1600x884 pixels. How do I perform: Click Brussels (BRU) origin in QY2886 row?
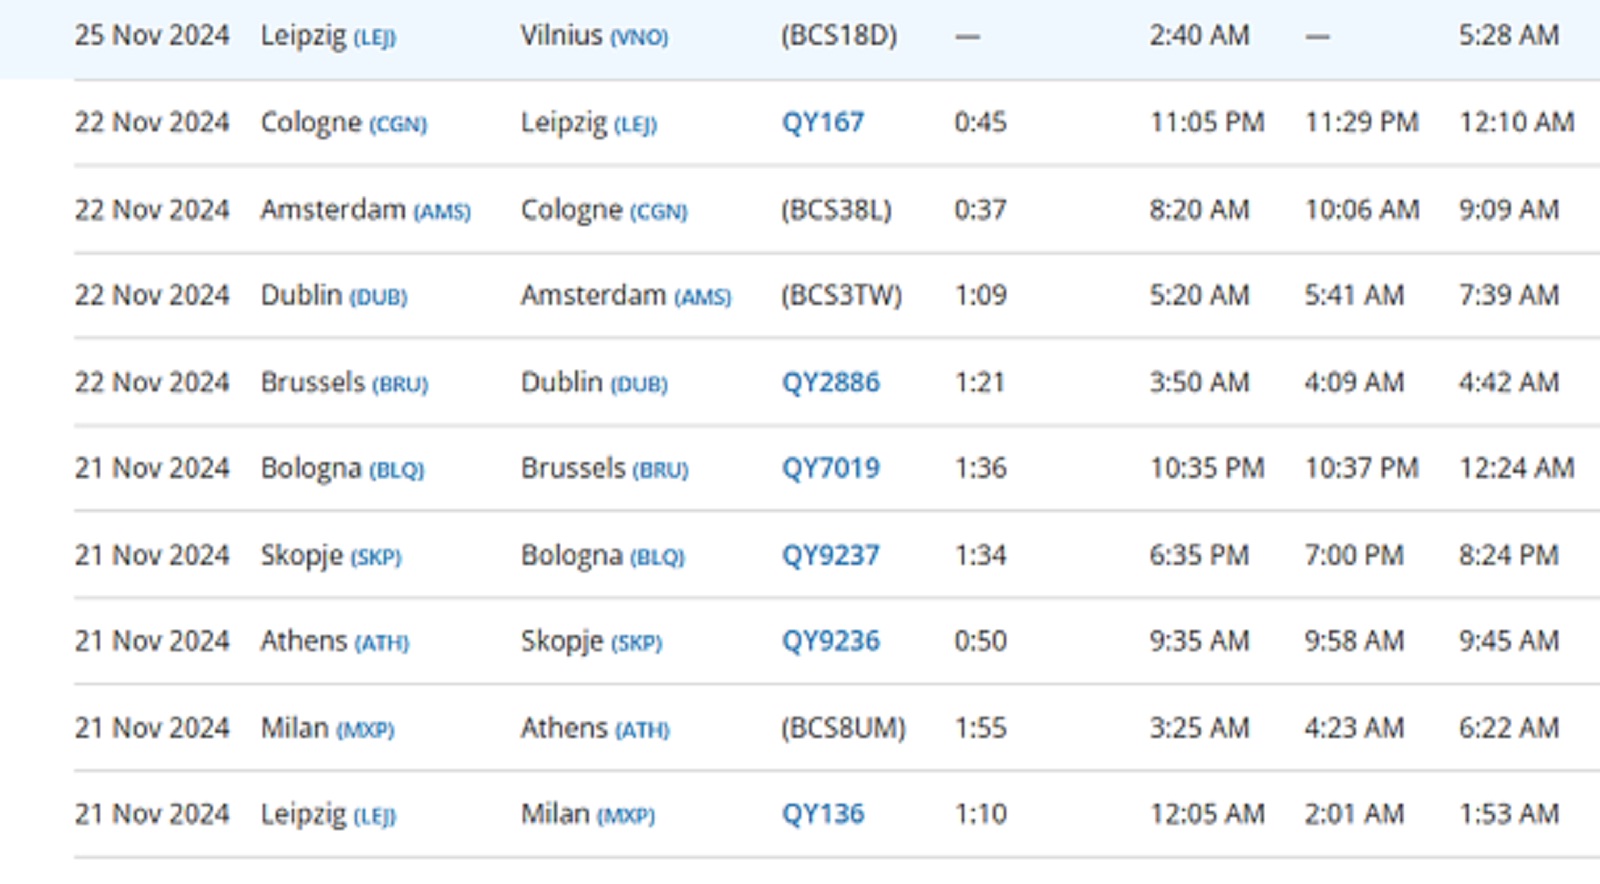(343, 383)
